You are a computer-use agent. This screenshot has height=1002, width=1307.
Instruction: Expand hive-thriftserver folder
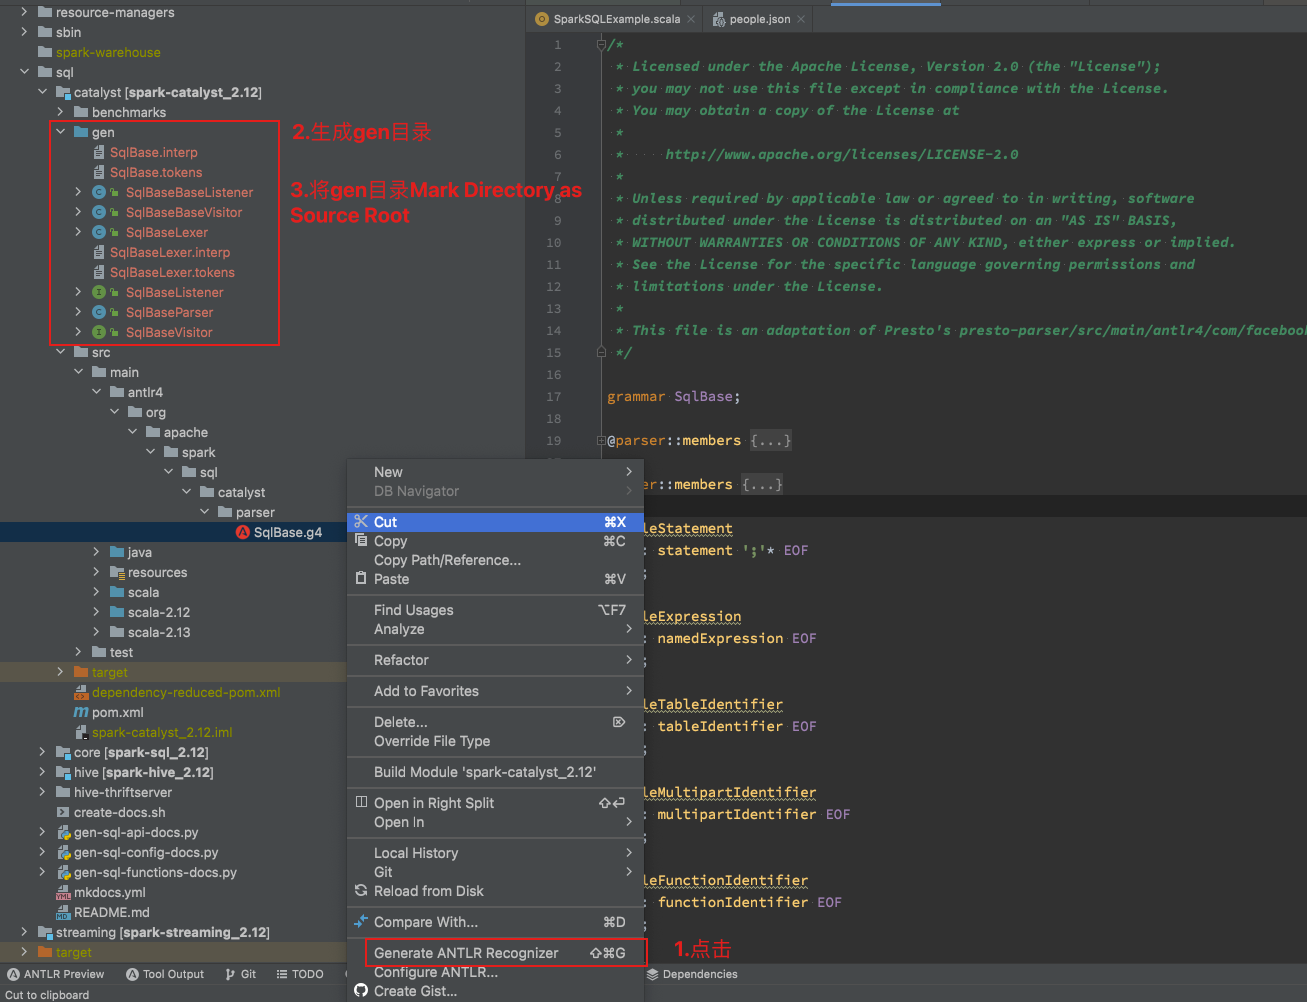coord(43,792)
